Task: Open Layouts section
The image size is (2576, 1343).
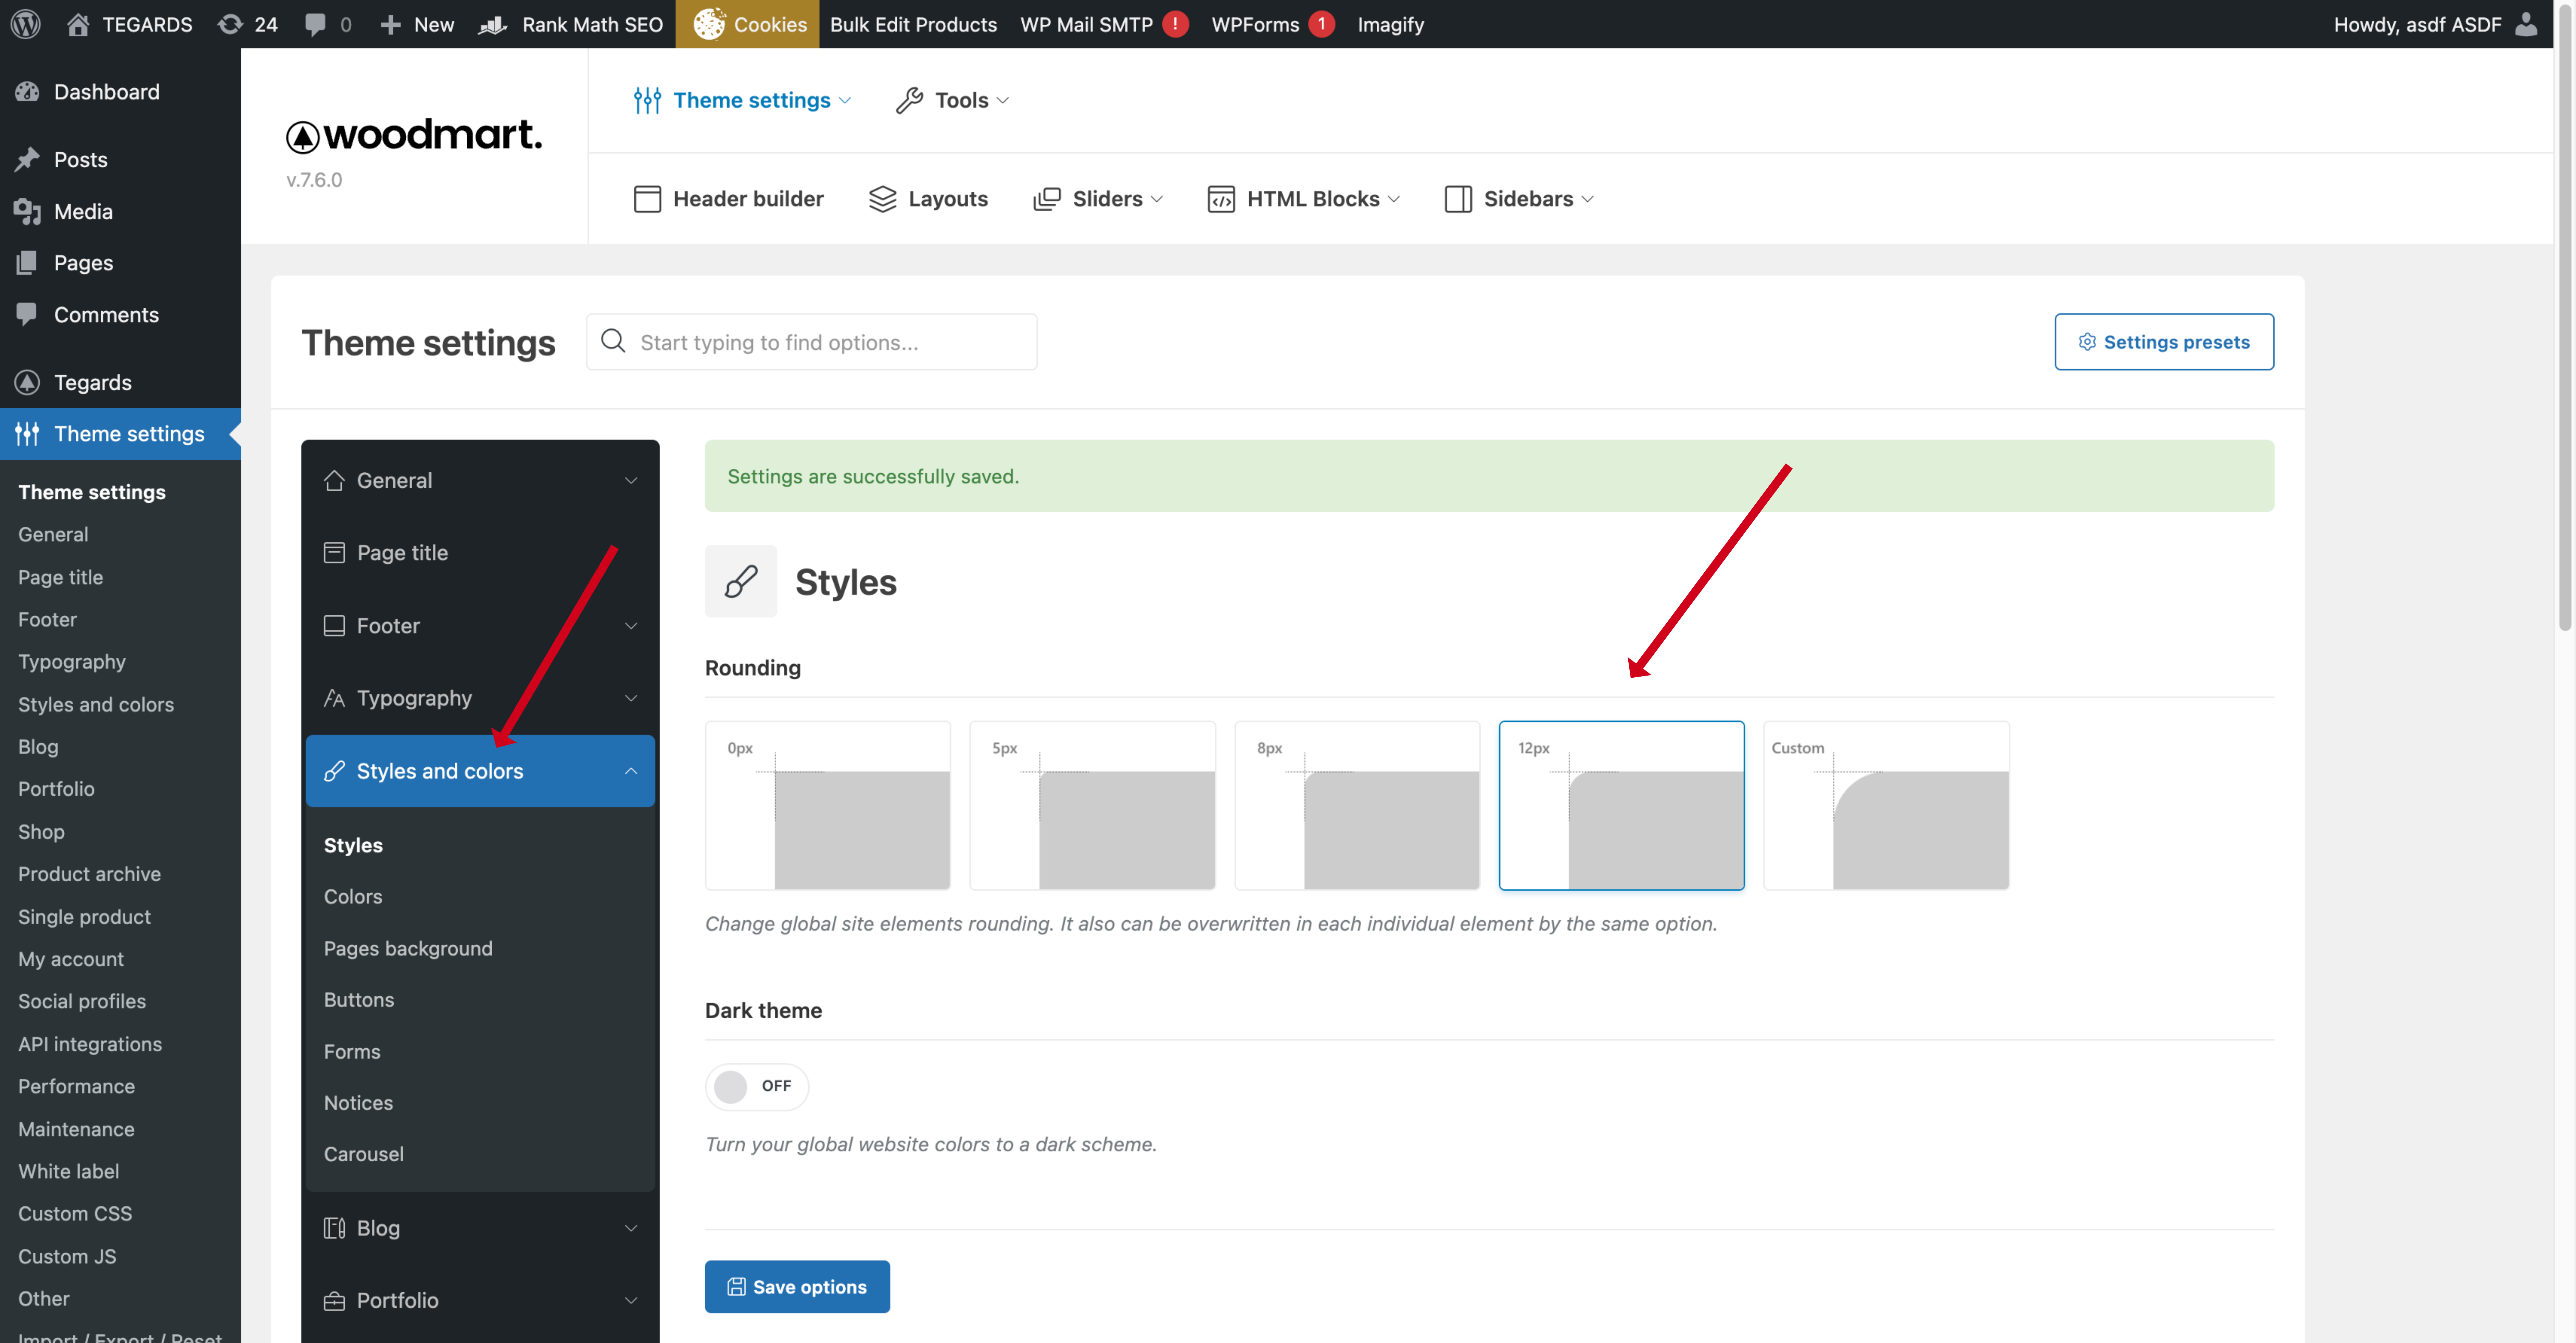Action: point(928,199)
